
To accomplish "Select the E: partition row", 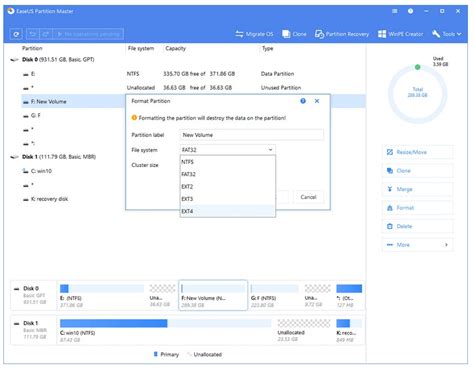I will click(193, 74).
